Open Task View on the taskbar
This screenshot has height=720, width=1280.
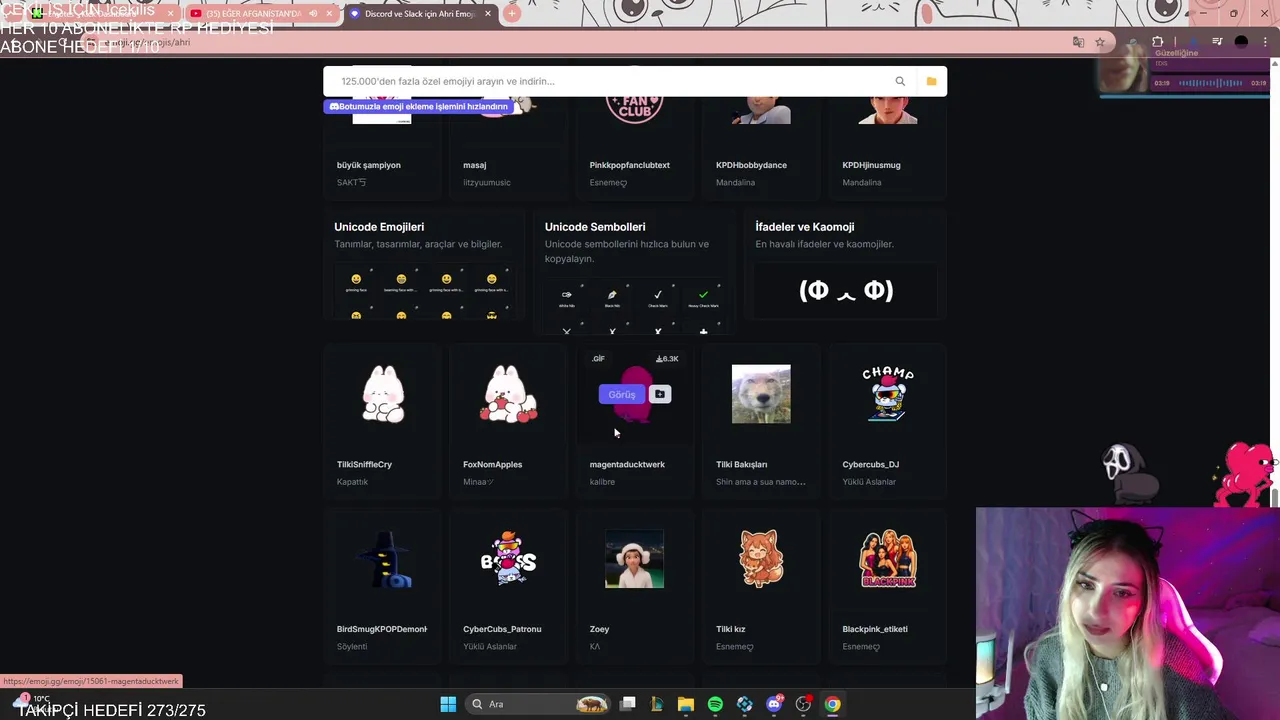pyautogui.click(x=627, y=704)
